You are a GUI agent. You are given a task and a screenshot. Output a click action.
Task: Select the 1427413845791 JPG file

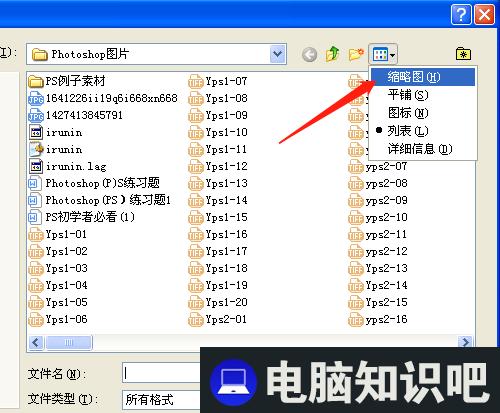76,115
